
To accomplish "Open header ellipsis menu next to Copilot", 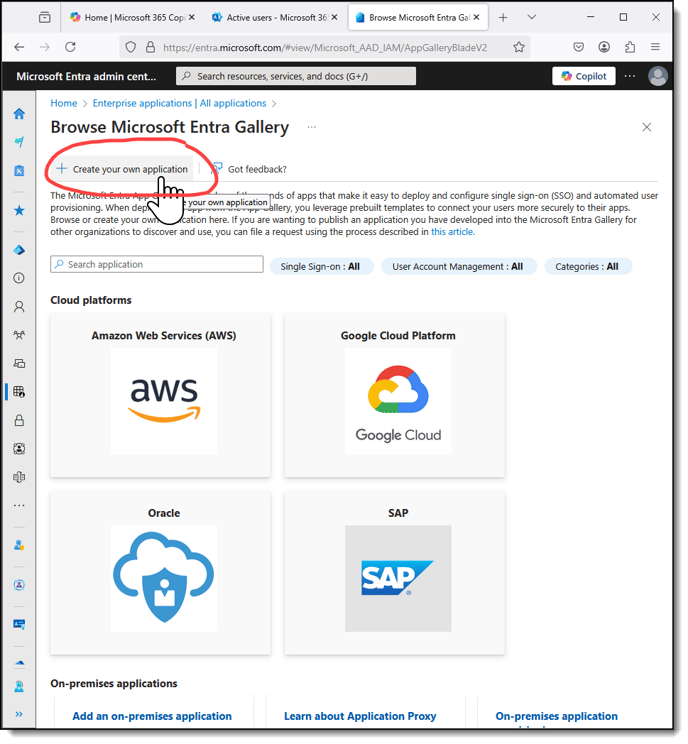I will click(630, 76).
